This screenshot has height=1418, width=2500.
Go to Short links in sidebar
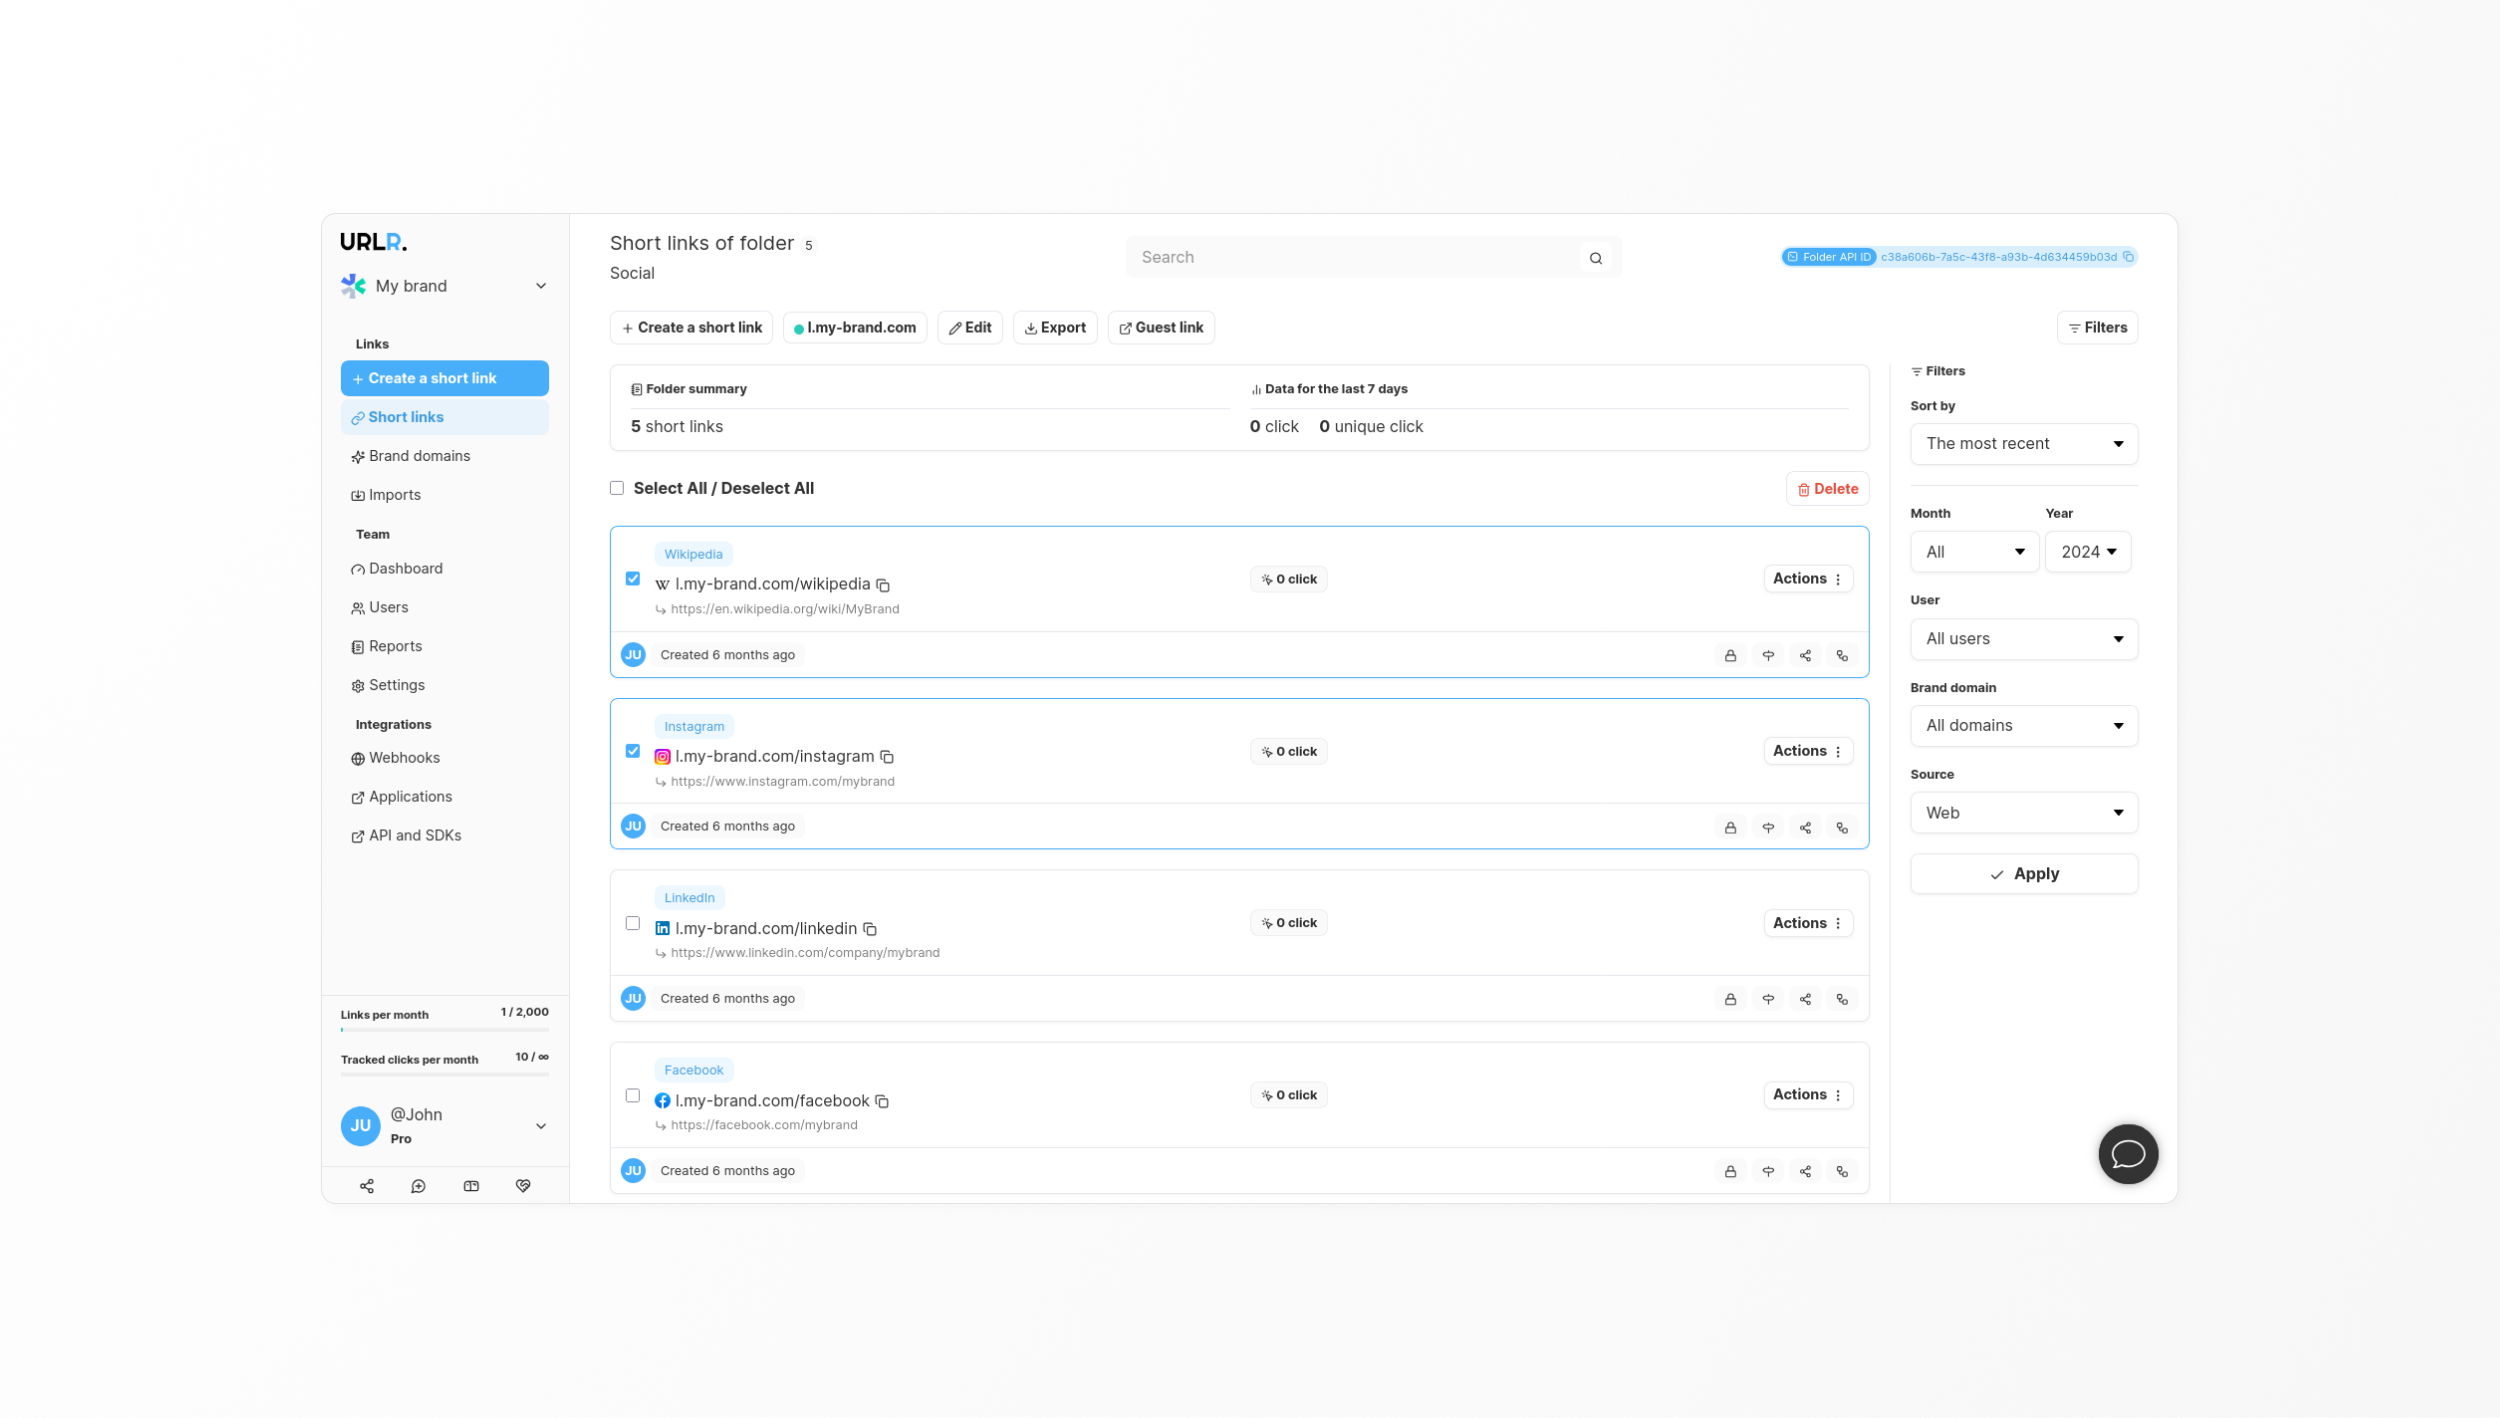tap(444, 417)
